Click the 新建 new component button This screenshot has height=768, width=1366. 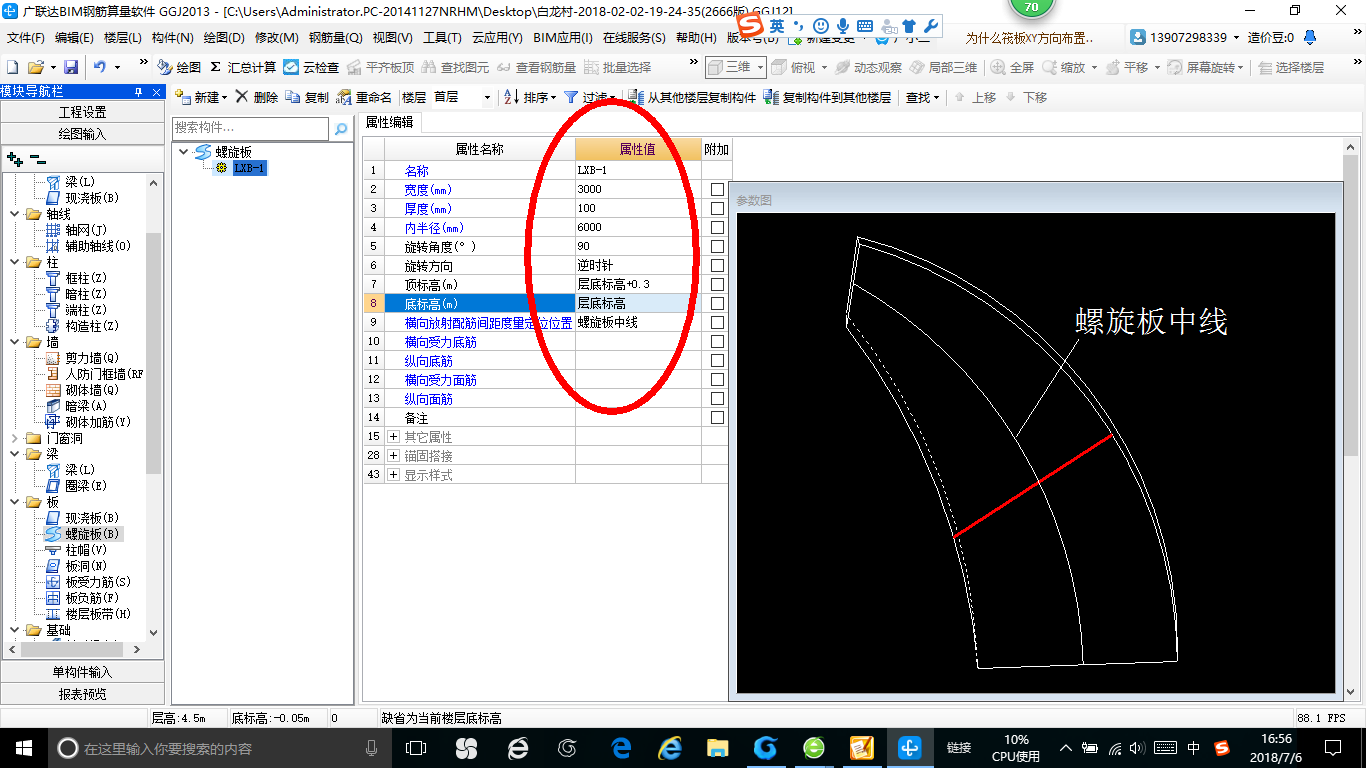tap(200, 97)
